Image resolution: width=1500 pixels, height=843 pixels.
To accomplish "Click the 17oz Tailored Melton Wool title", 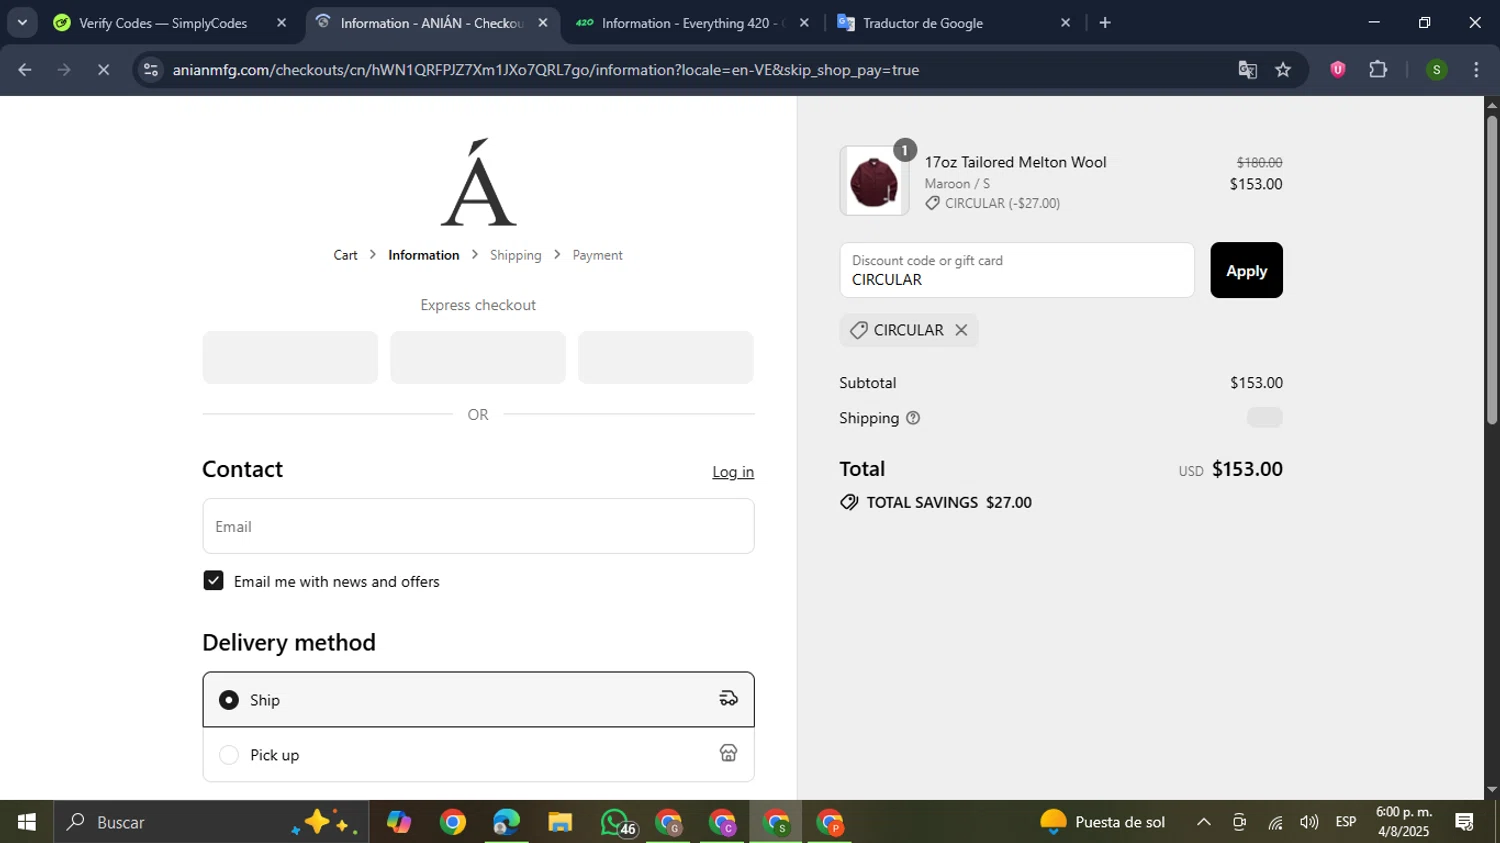I will [1015, 162].
